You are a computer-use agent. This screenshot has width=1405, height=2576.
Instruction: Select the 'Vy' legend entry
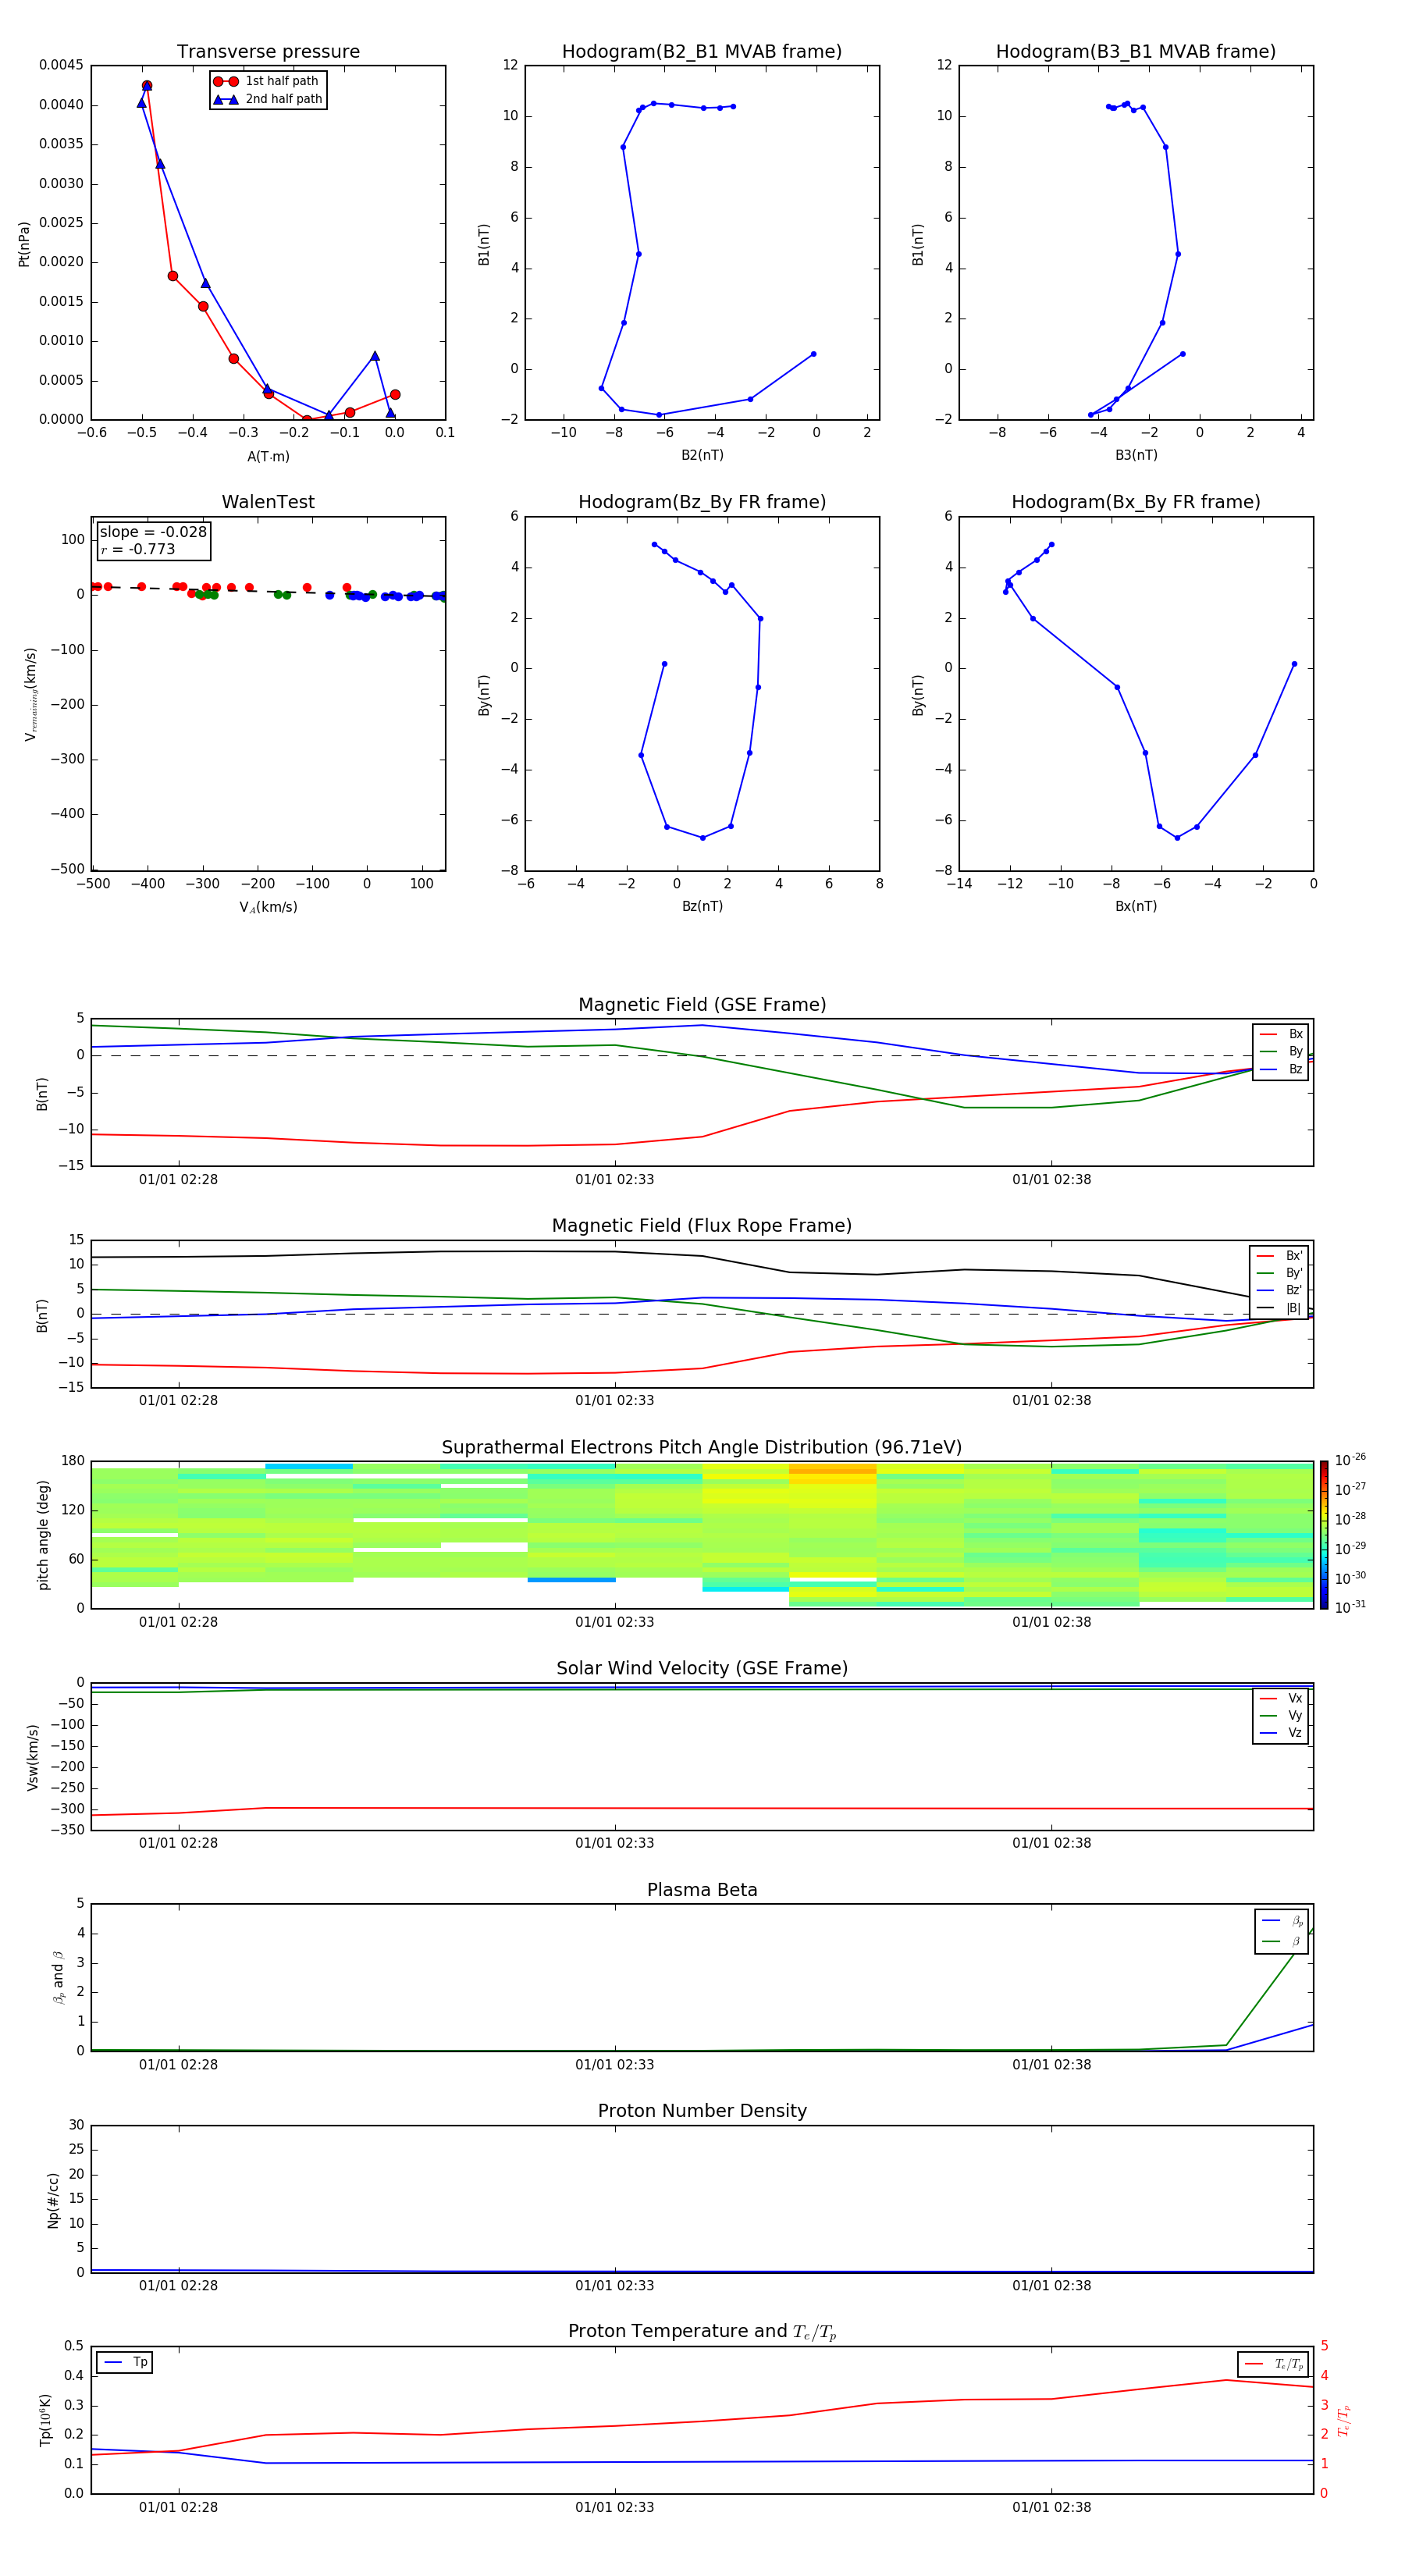tap(1281, 1716)
